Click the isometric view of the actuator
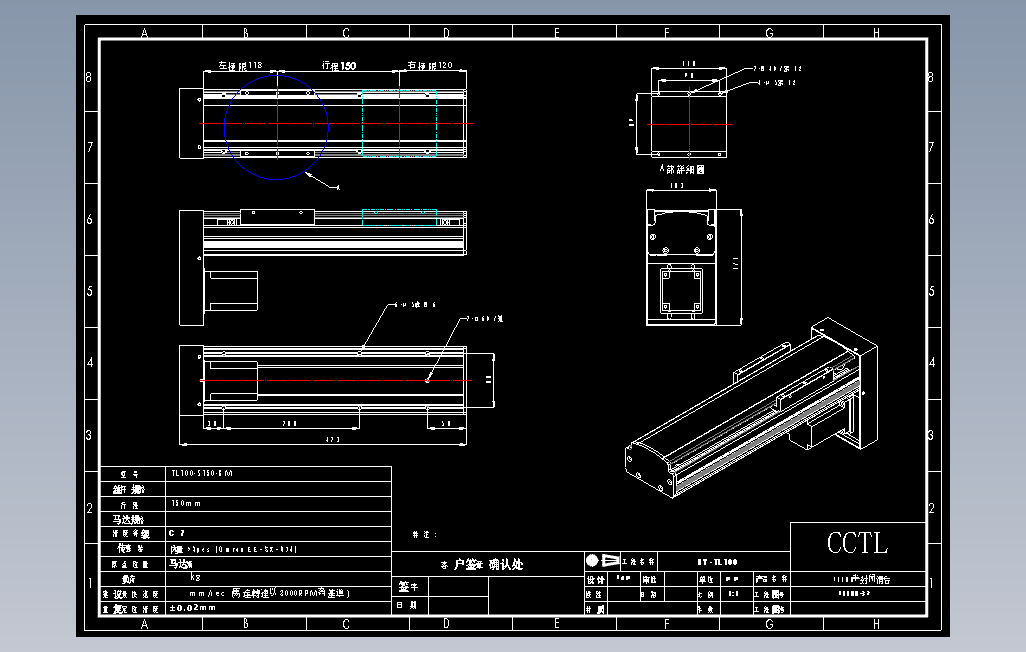1026x652 pixels. tap(751, 408)
